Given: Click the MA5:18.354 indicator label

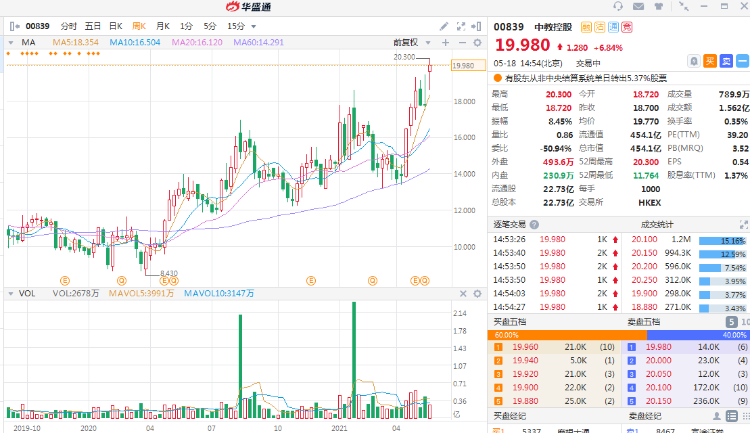Looking at the screenshot, I should point(76,43).
